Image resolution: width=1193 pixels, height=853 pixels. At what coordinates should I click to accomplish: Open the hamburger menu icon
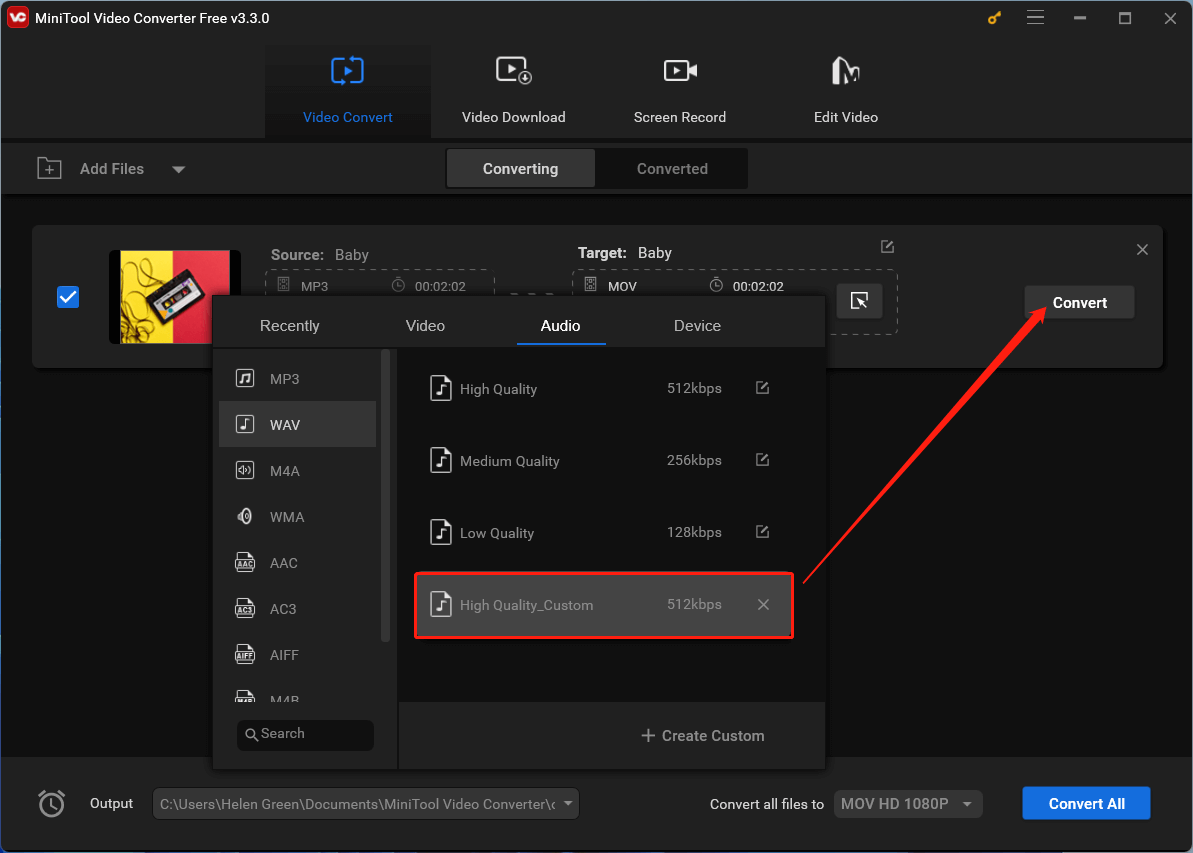[x=1036, y=18]
